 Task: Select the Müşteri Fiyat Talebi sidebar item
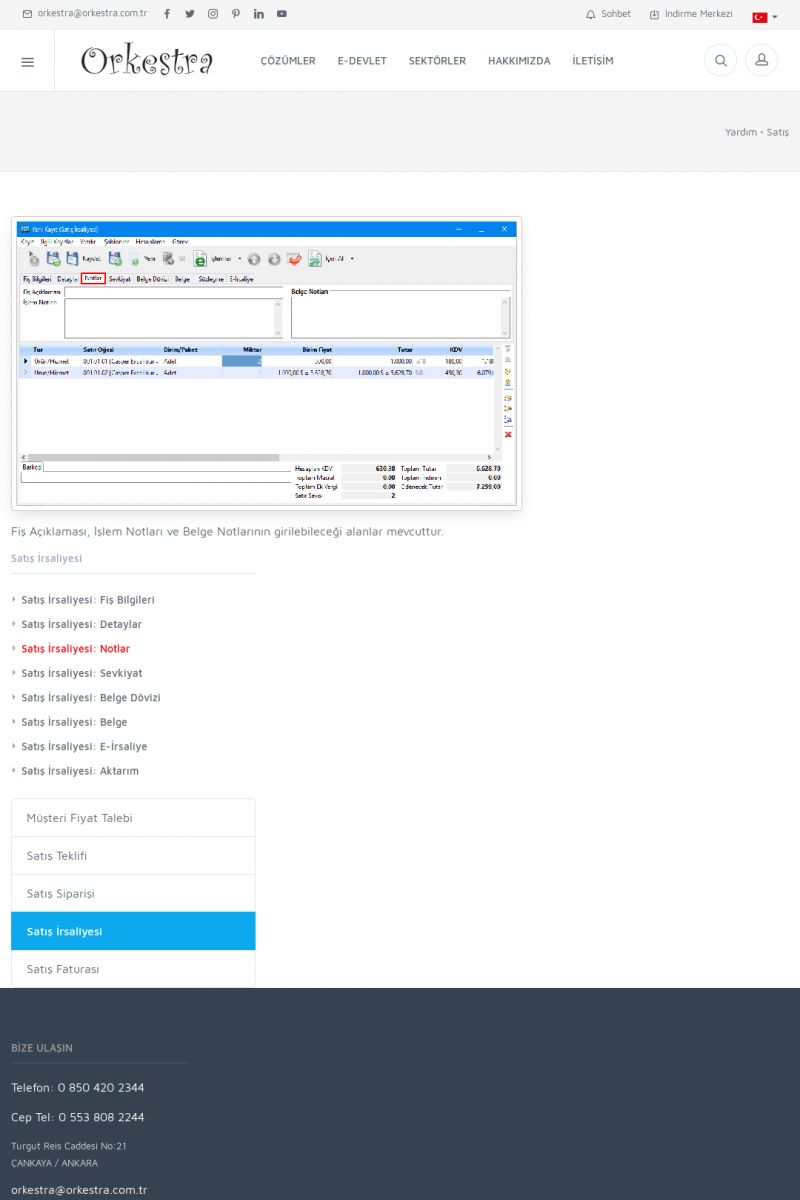133,818
